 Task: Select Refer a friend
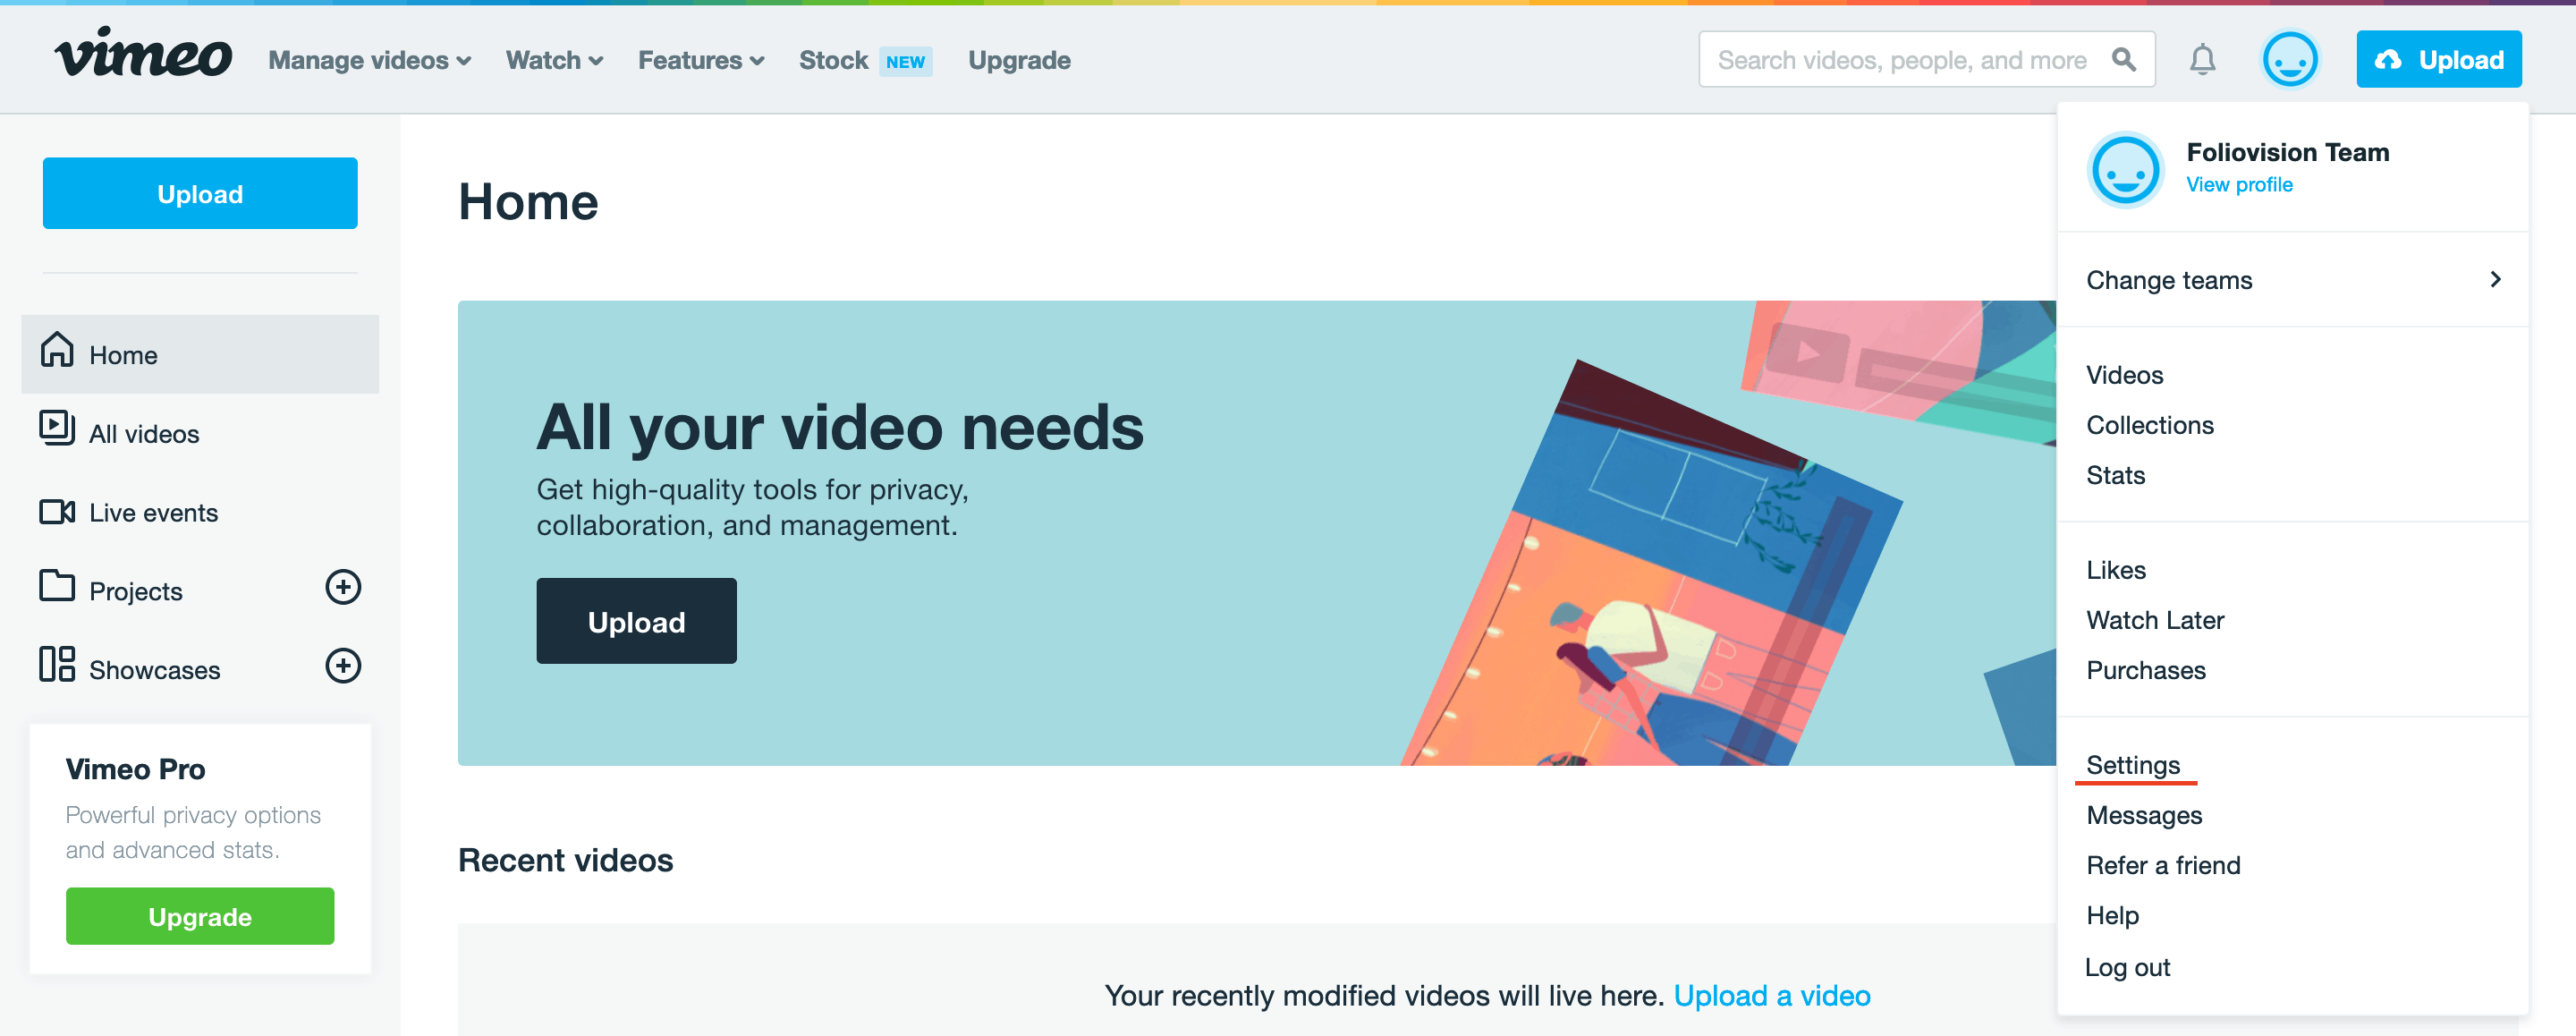click(2163, 865)
